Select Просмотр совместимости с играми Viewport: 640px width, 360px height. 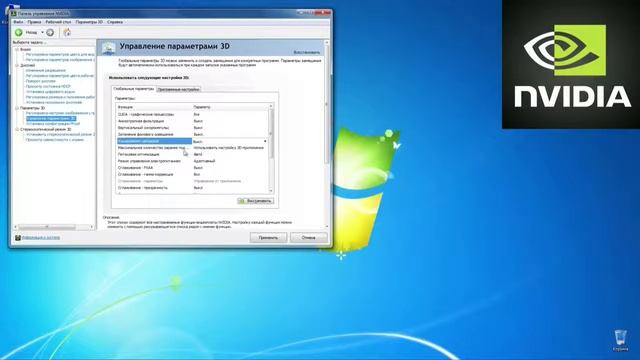[x=55, y=140]
